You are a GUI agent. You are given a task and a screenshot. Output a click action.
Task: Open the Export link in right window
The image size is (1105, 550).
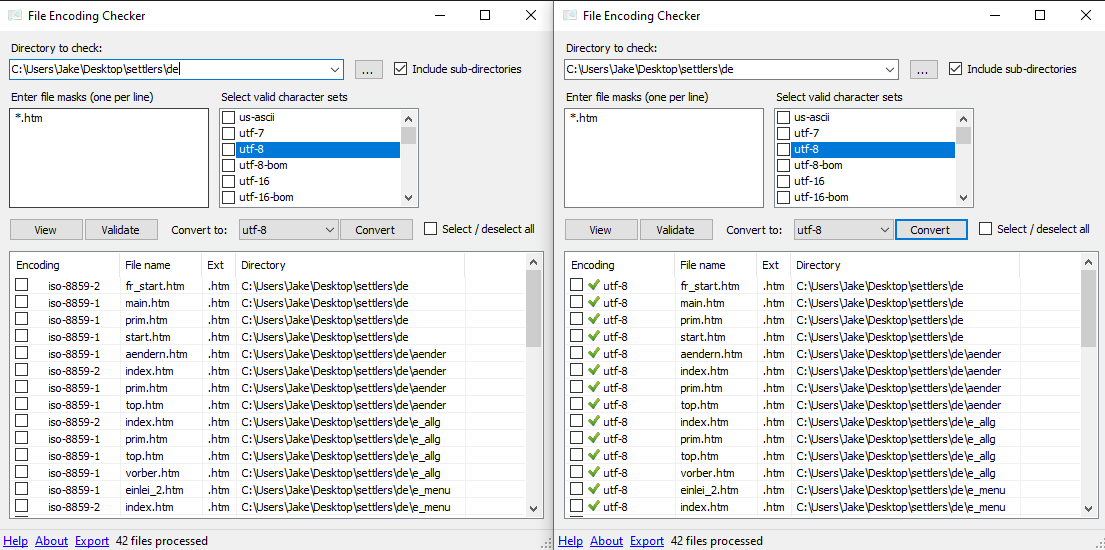click(647, 541)
